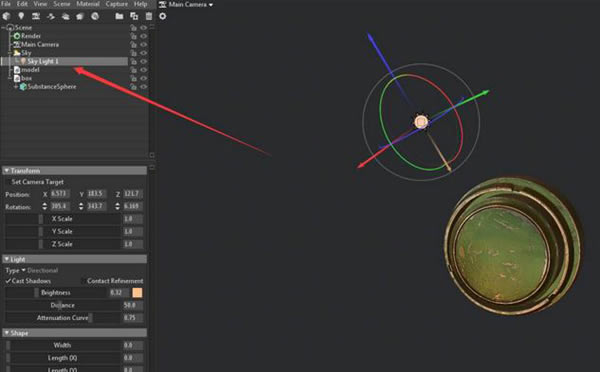
Task: Open the Help menu
Action: [140, 4]
